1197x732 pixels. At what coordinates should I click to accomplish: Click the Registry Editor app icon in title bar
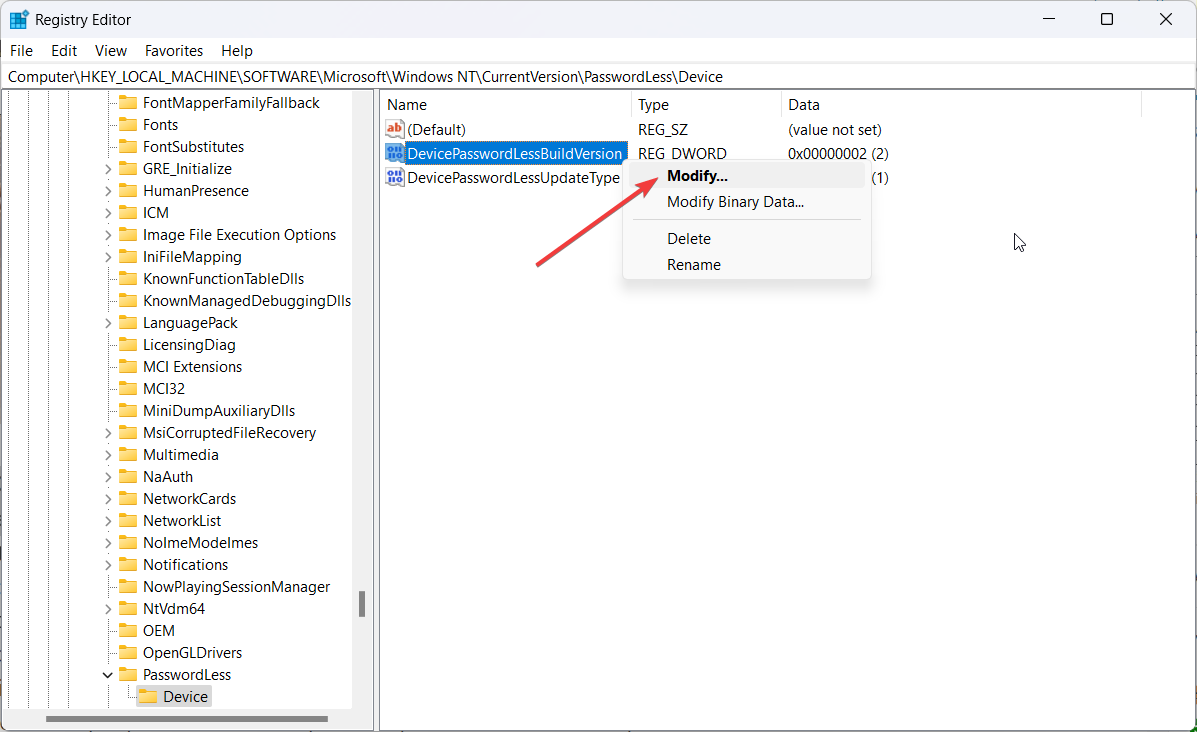[18, 19]
